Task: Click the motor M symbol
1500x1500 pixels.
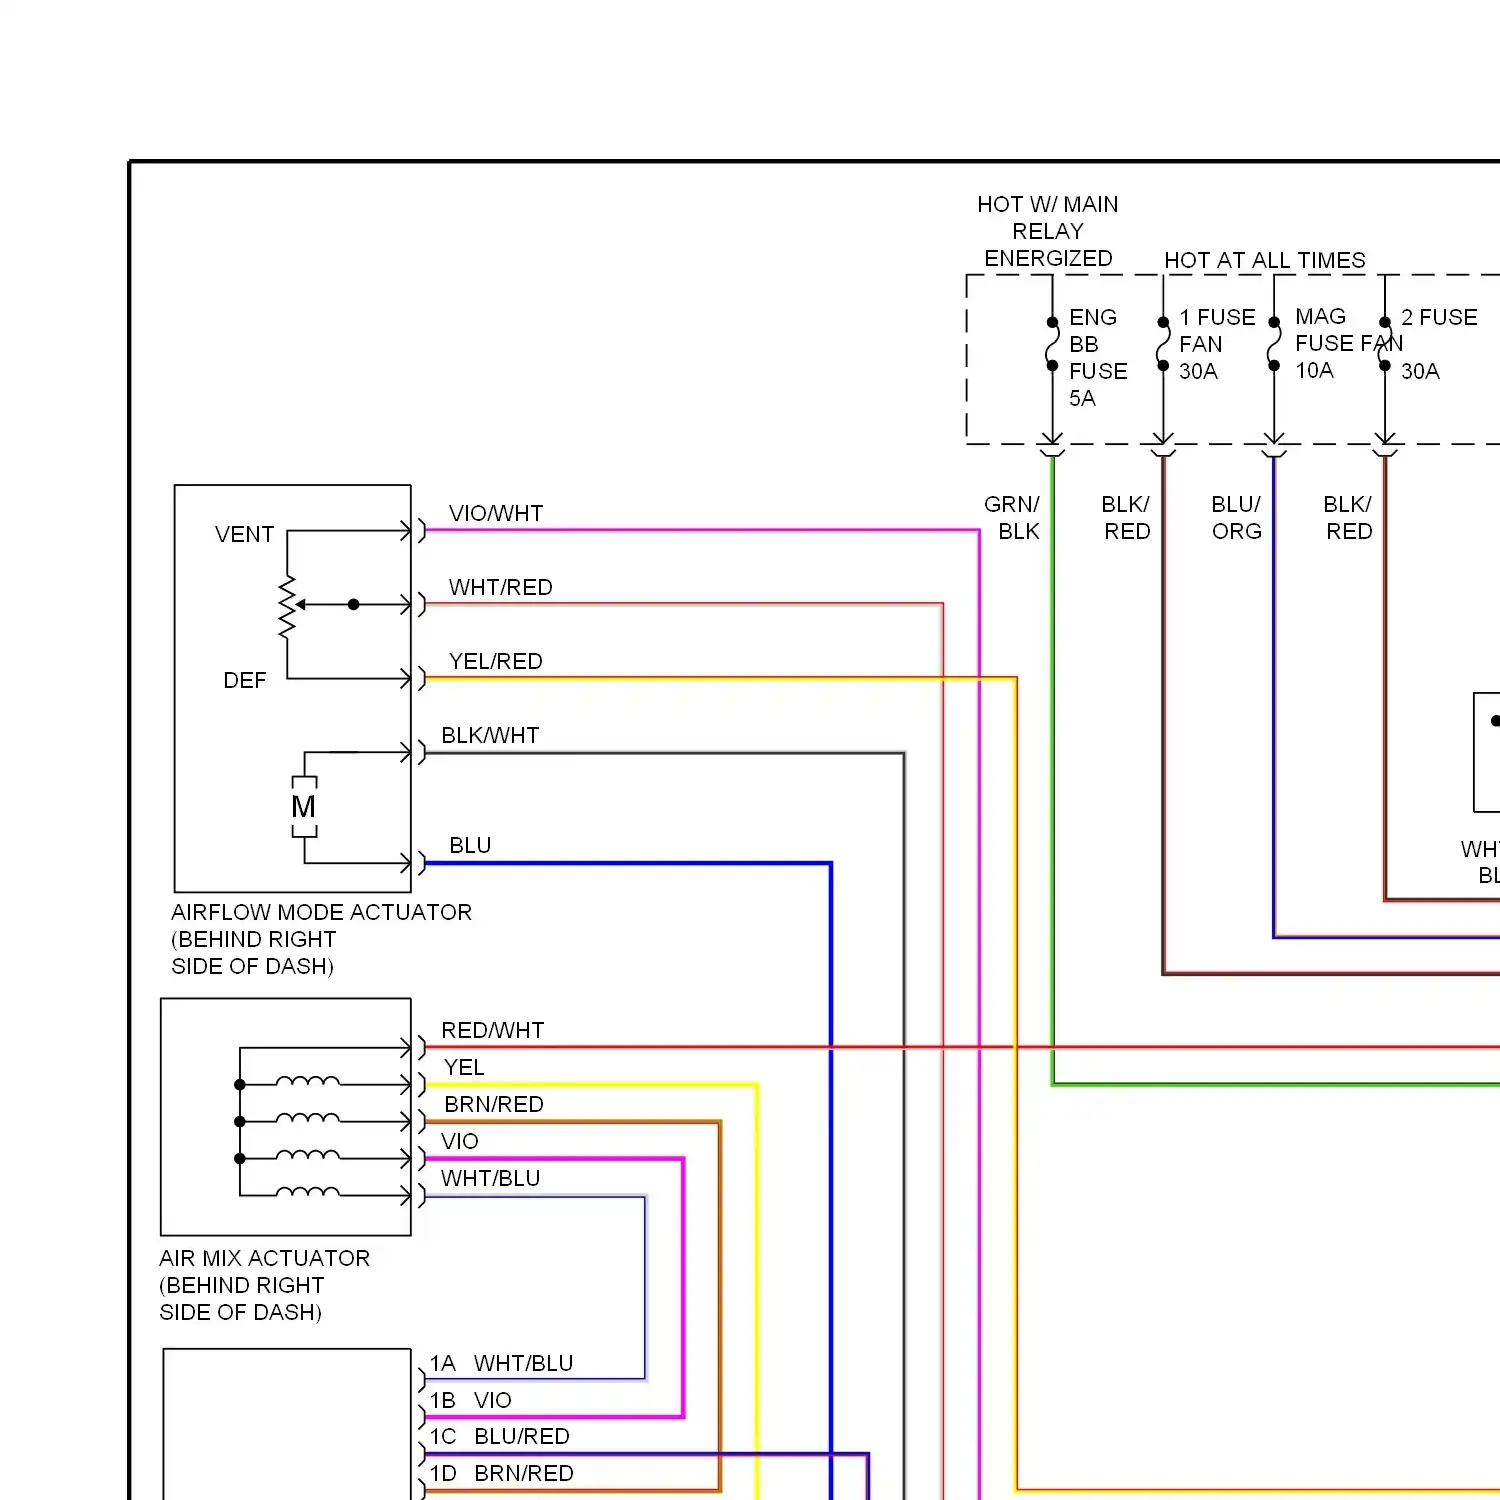Action: [304, 807]
